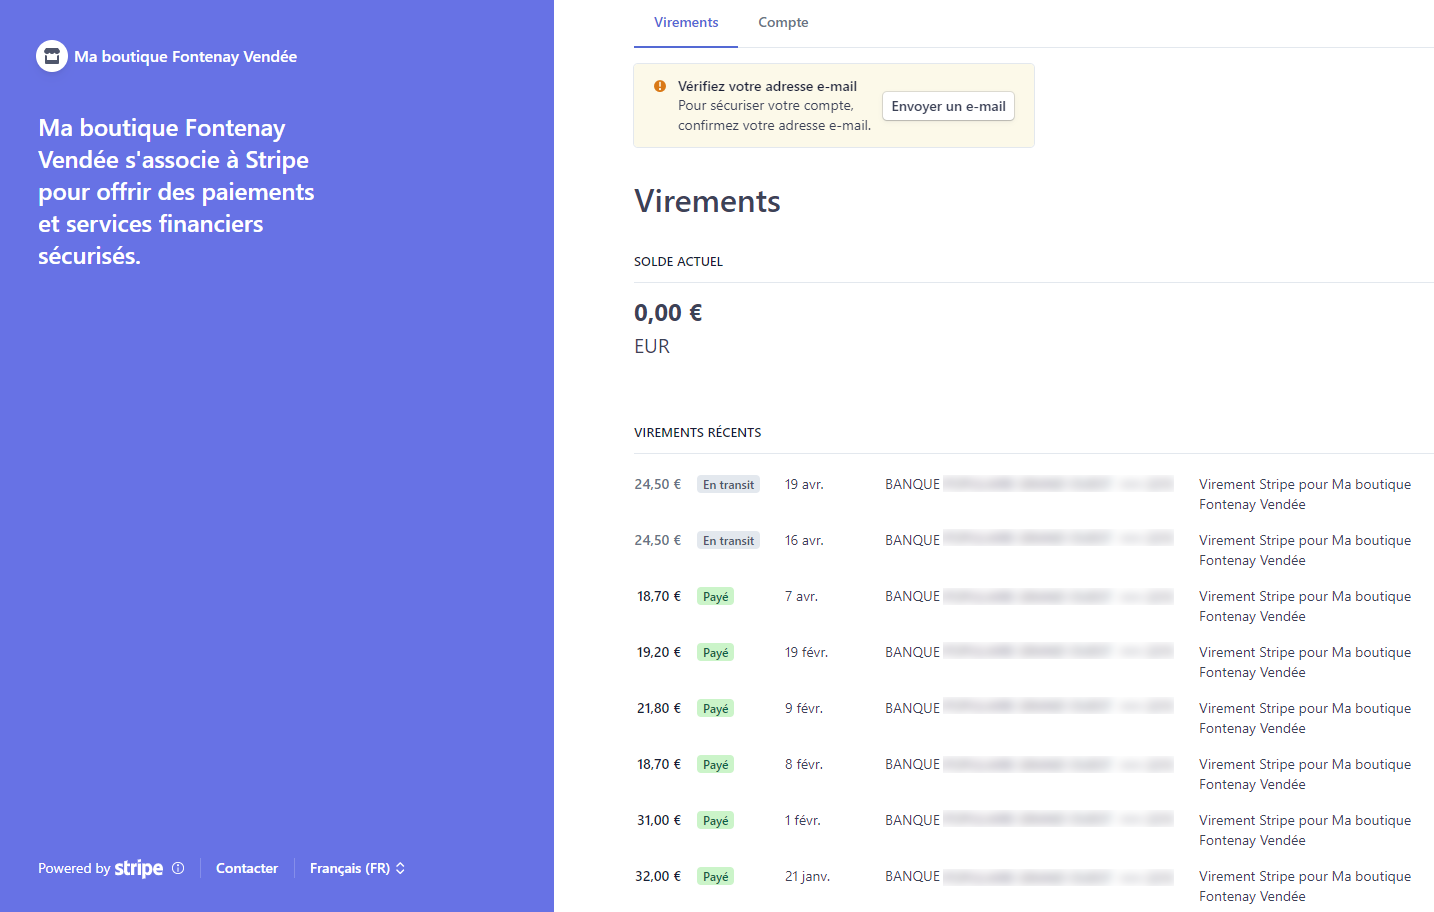The width and height of the screenshot is (1434, 912).
Task: Open the 16 avr. transfer of 24,50 €
Action: [1033, 550]
